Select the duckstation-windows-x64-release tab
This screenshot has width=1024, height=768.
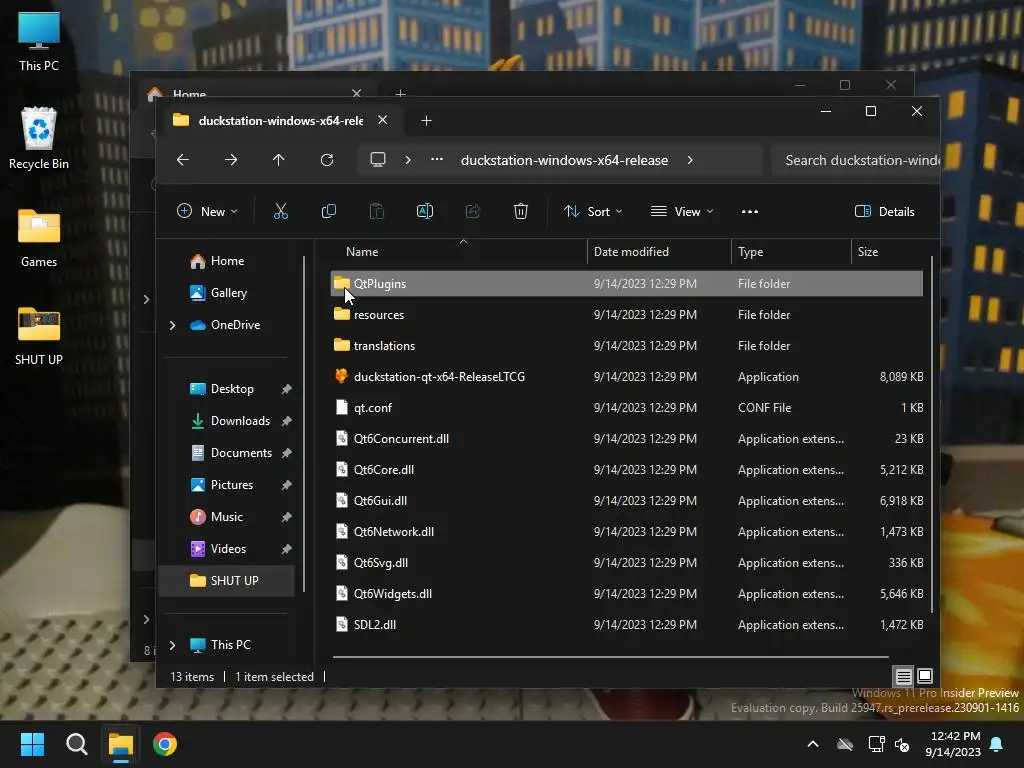[x=280, y=121]
